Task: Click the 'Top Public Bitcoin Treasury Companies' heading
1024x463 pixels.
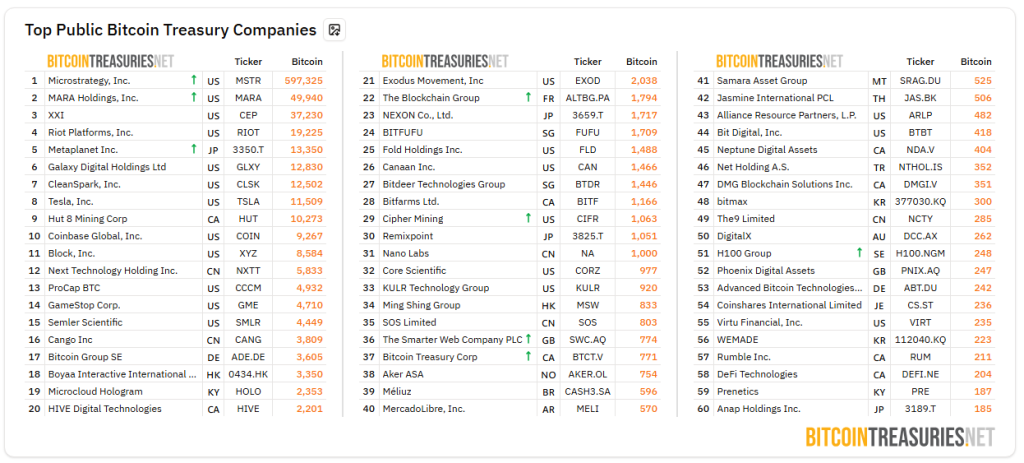Action: [170, 30]
